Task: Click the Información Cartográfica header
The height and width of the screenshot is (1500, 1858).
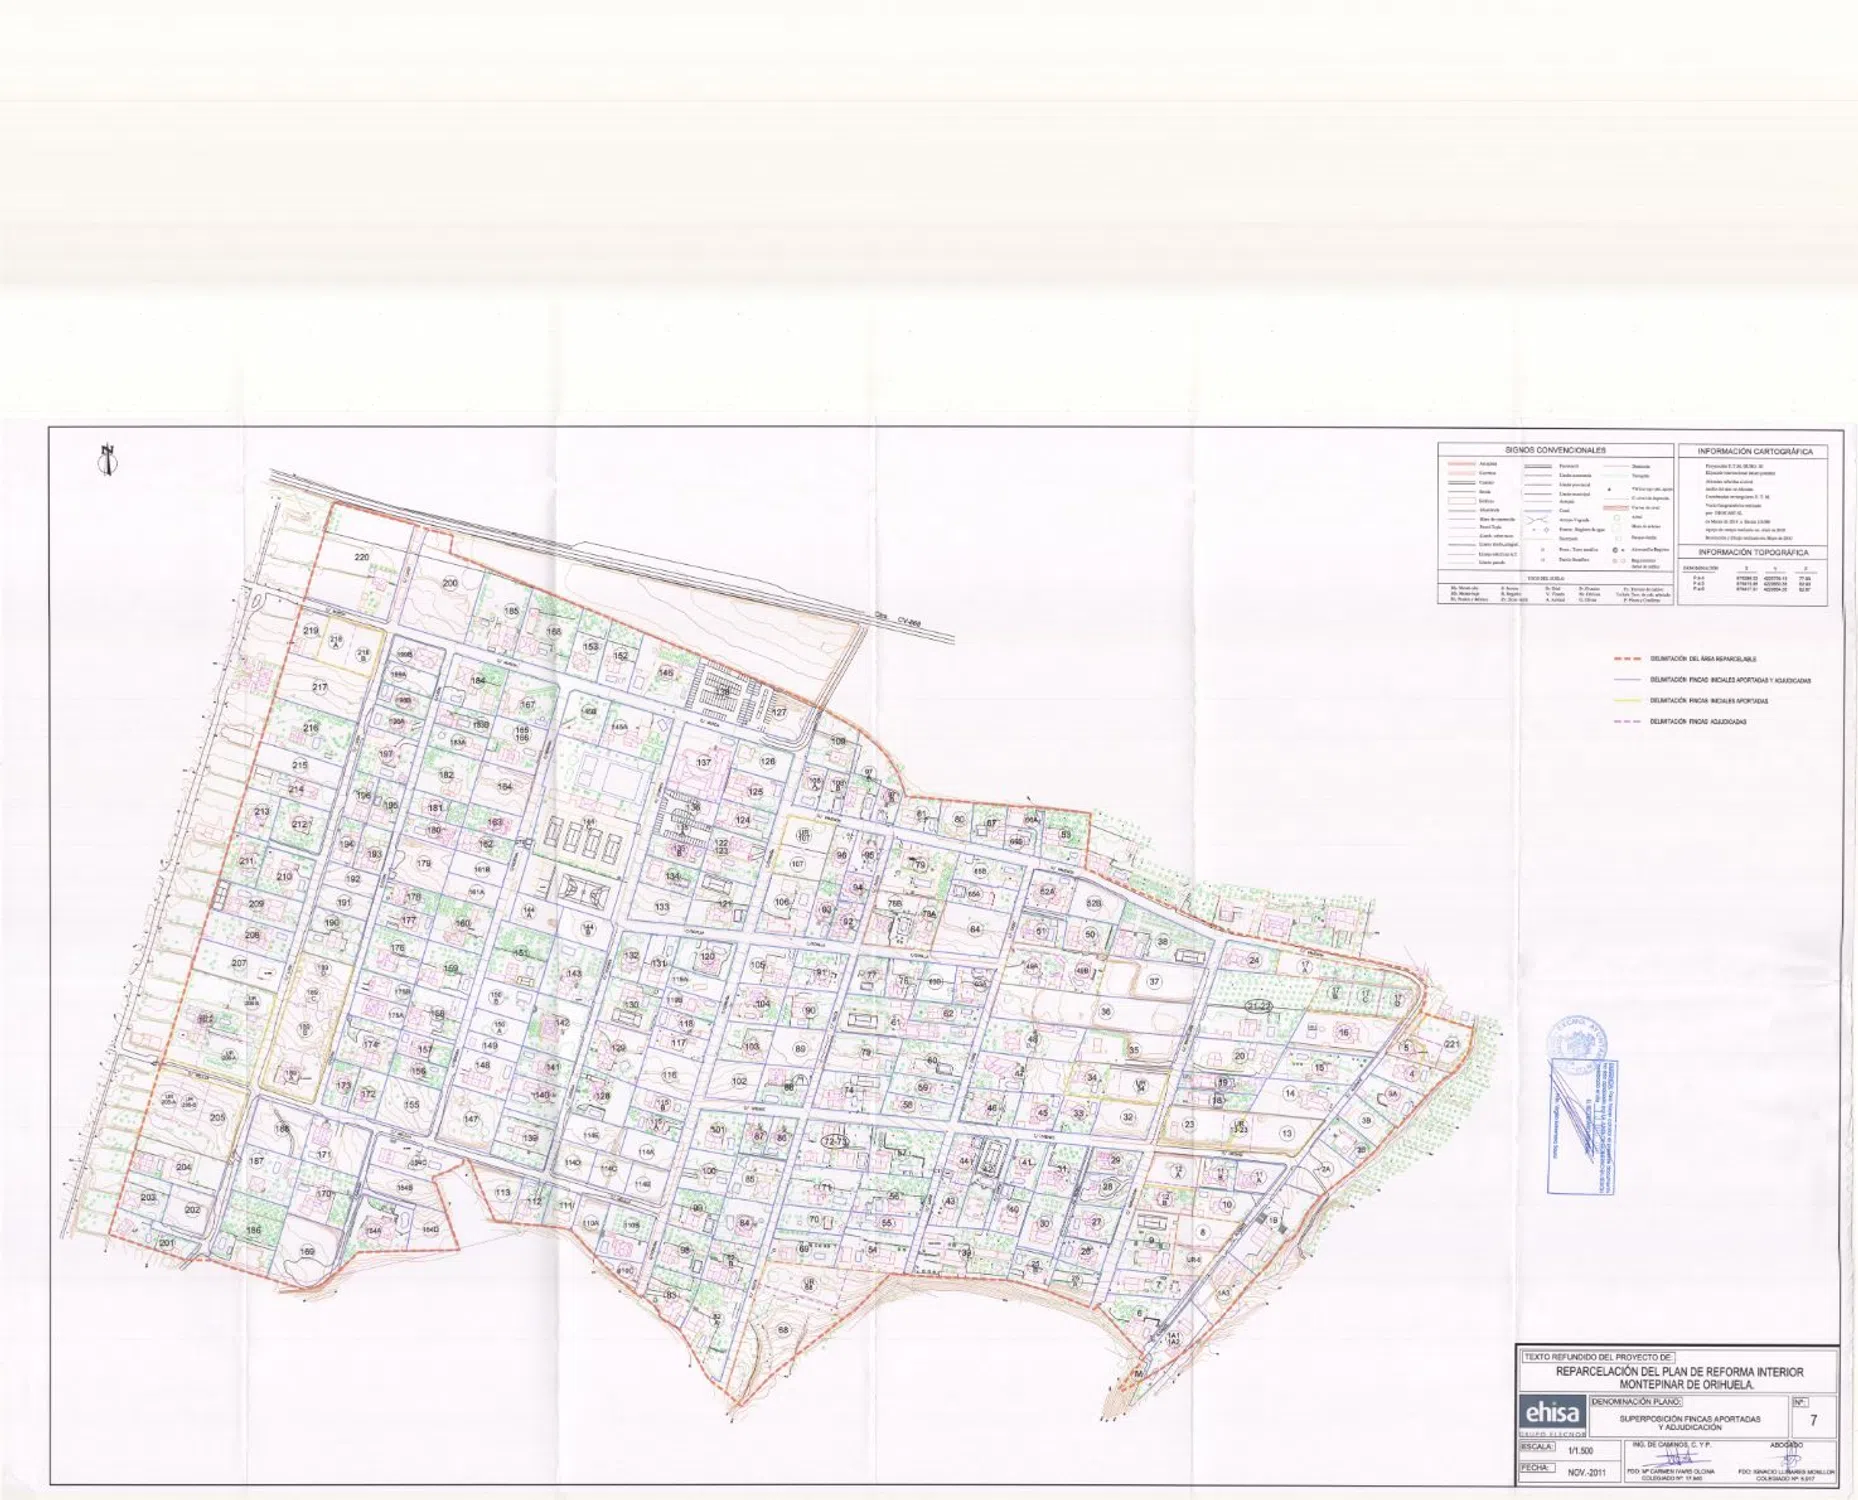Action: click(1754, 451)
